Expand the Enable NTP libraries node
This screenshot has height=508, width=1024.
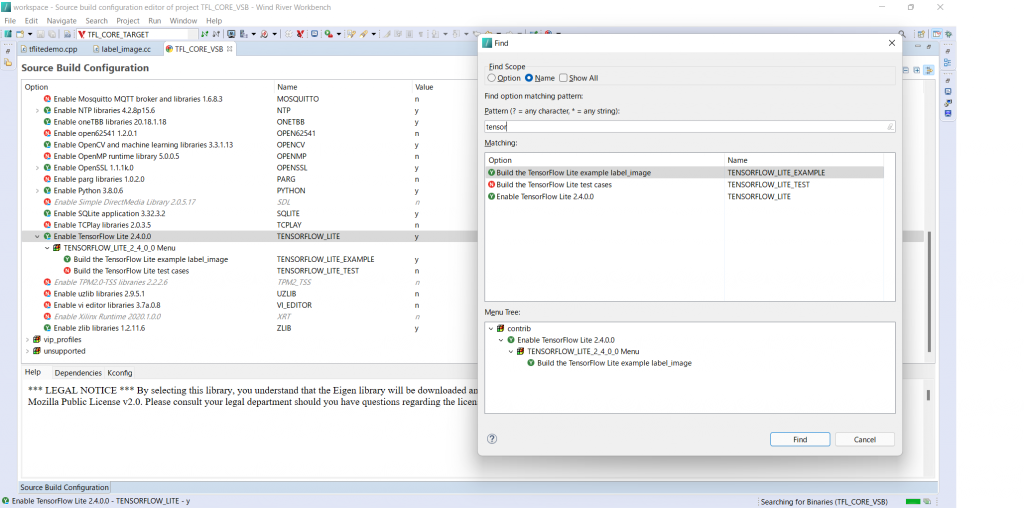[x=37, y=110]
